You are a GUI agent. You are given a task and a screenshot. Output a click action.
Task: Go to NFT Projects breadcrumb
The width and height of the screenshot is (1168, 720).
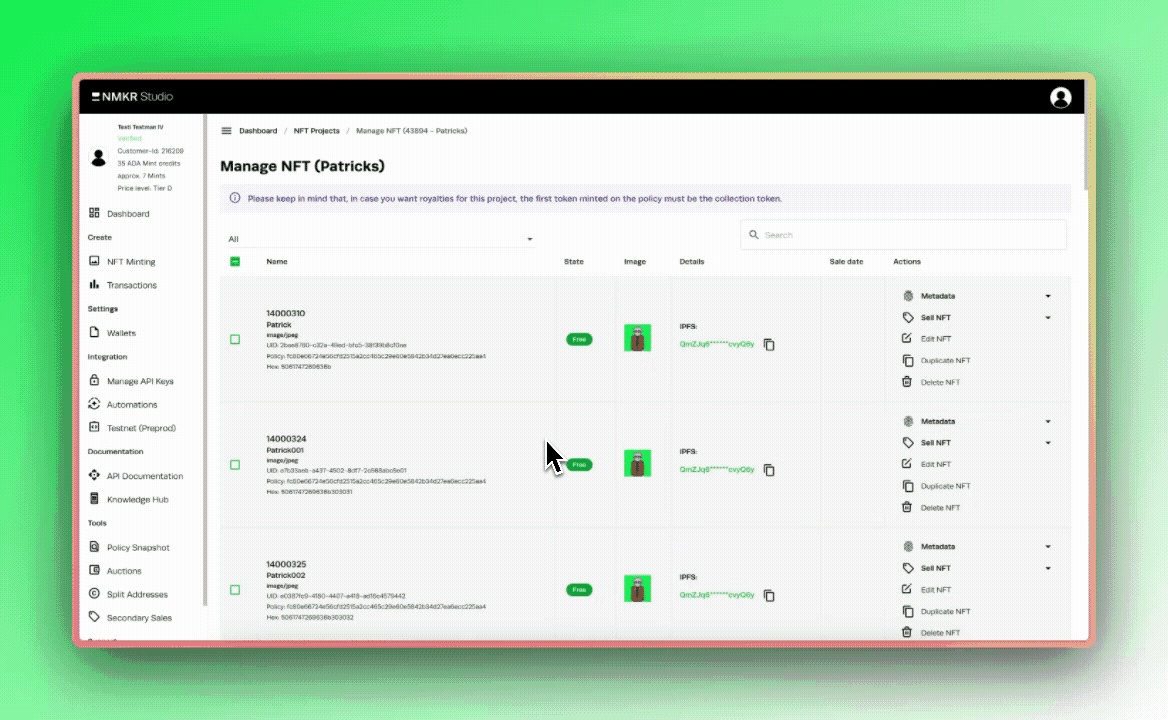coord(316,130)
